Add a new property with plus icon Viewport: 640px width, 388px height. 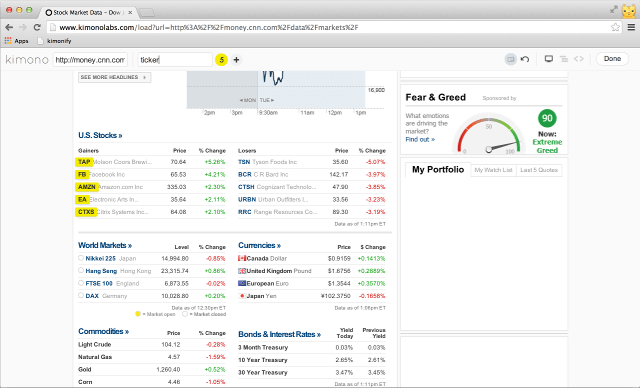click(236, 60)
